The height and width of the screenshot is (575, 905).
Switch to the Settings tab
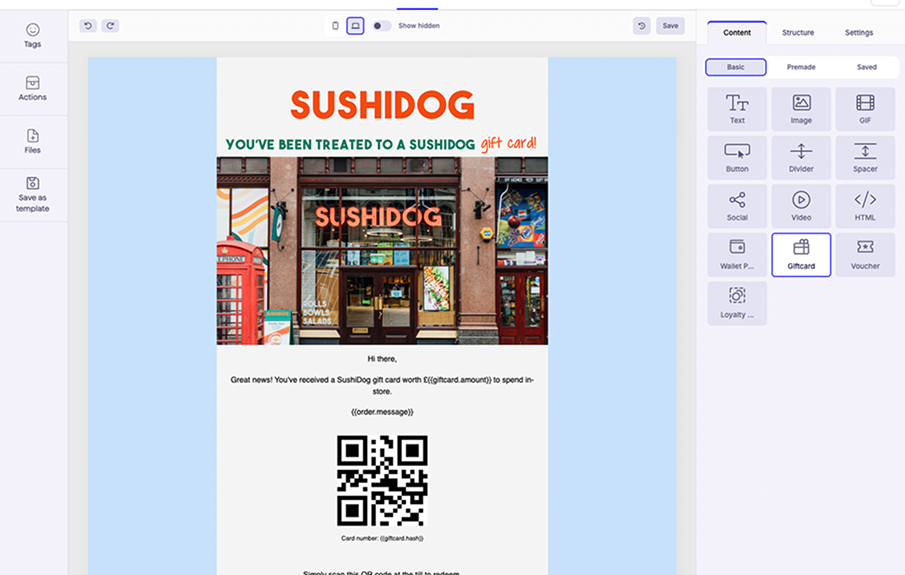858,33
